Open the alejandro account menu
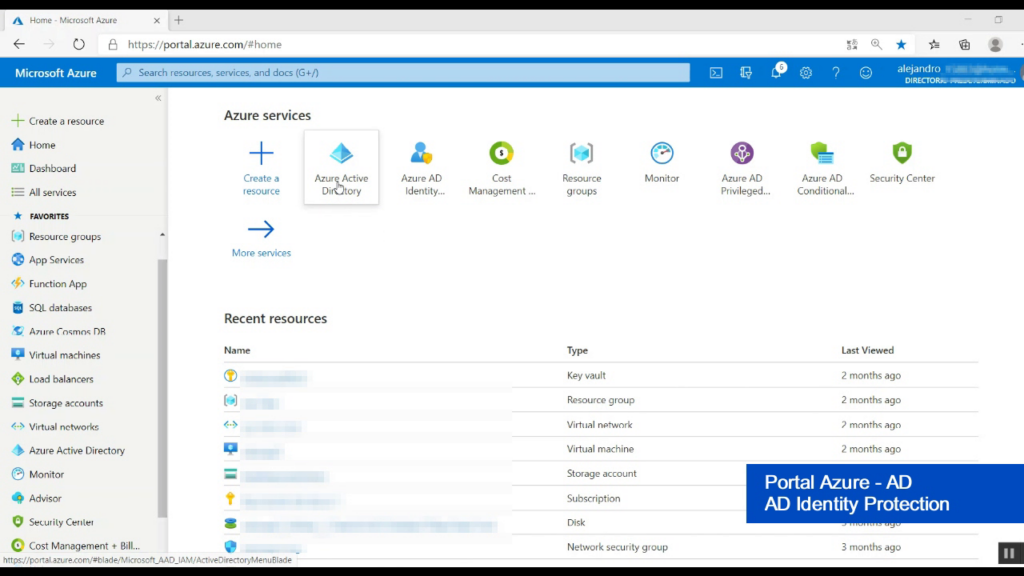The height and width of the screenshot is (576, 1024). click(x=956, y=73)
